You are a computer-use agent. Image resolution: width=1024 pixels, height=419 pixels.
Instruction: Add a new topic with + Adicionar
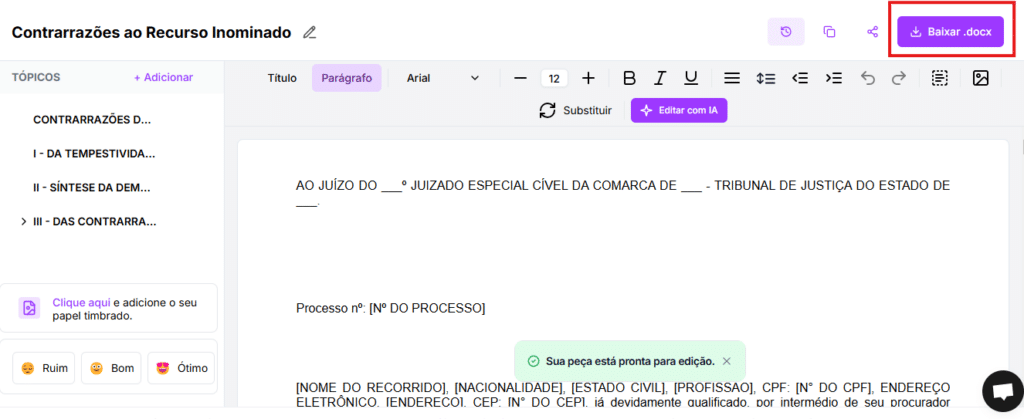tap(163, 77)
